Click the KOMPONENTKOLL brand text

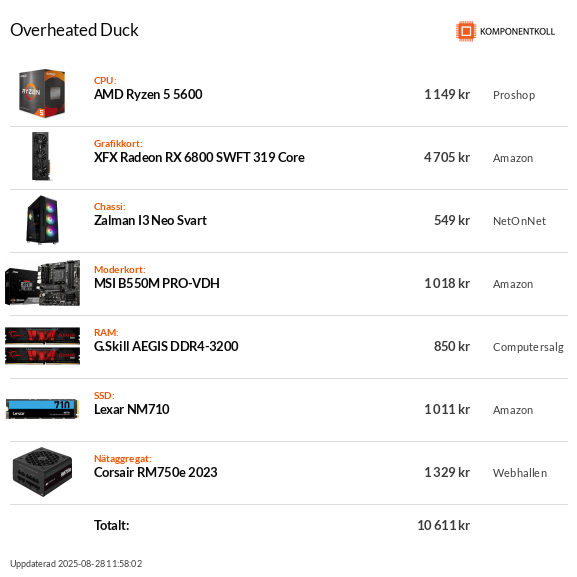click(517, 32)
